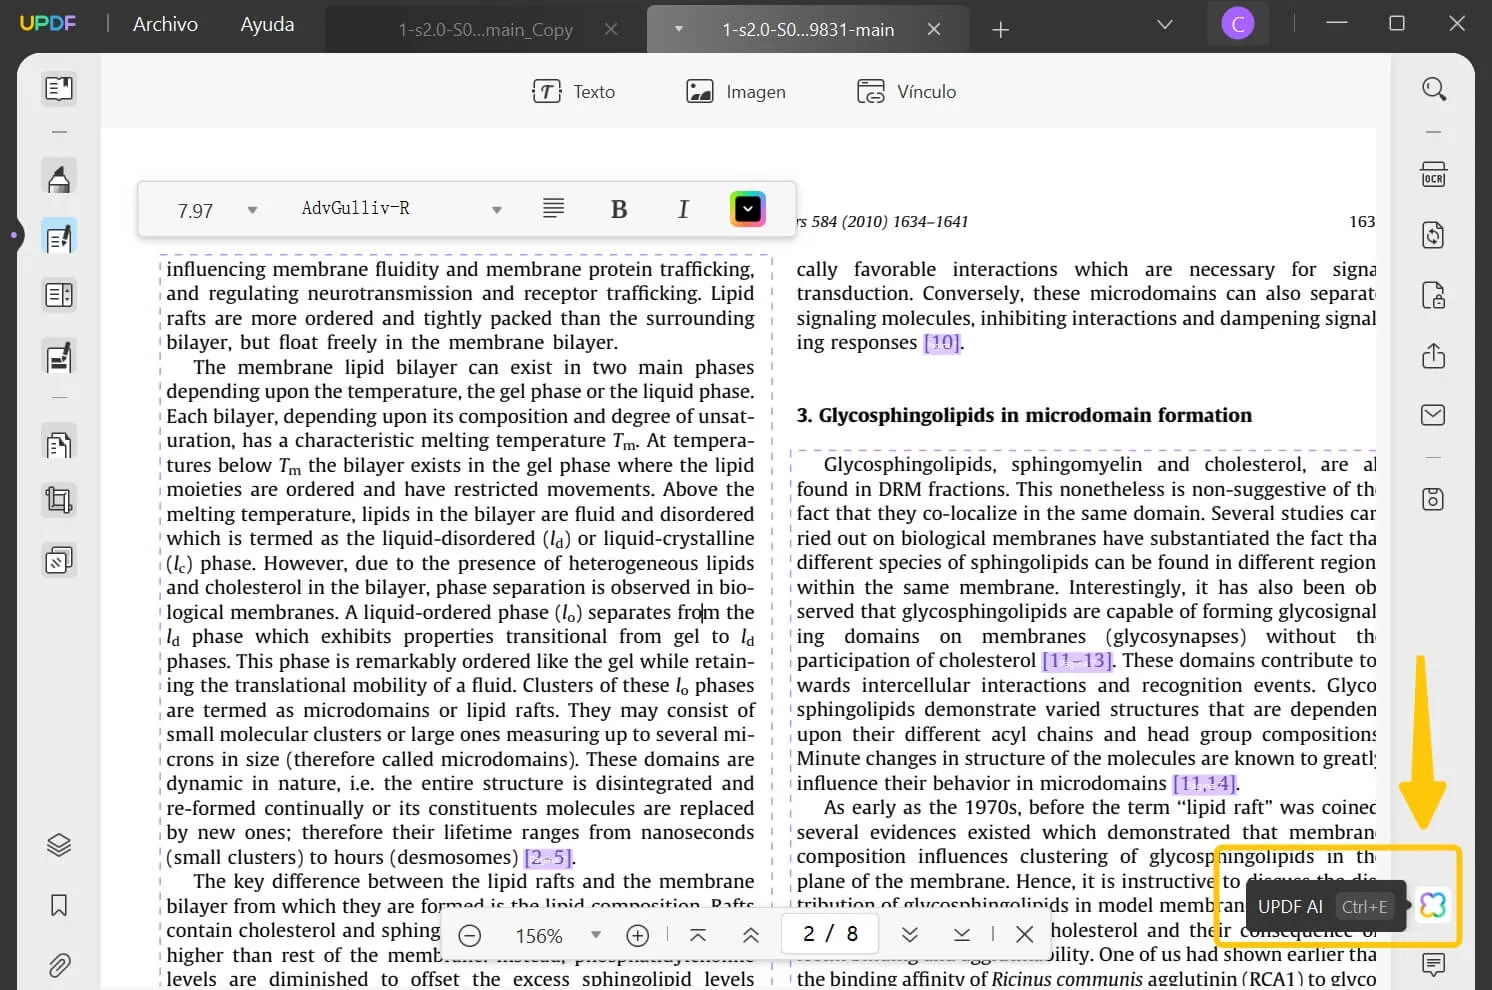The height and width of the screenshot is (990, 1492).
Task: Open Reader mode in left sidebar
Action: 59,89
